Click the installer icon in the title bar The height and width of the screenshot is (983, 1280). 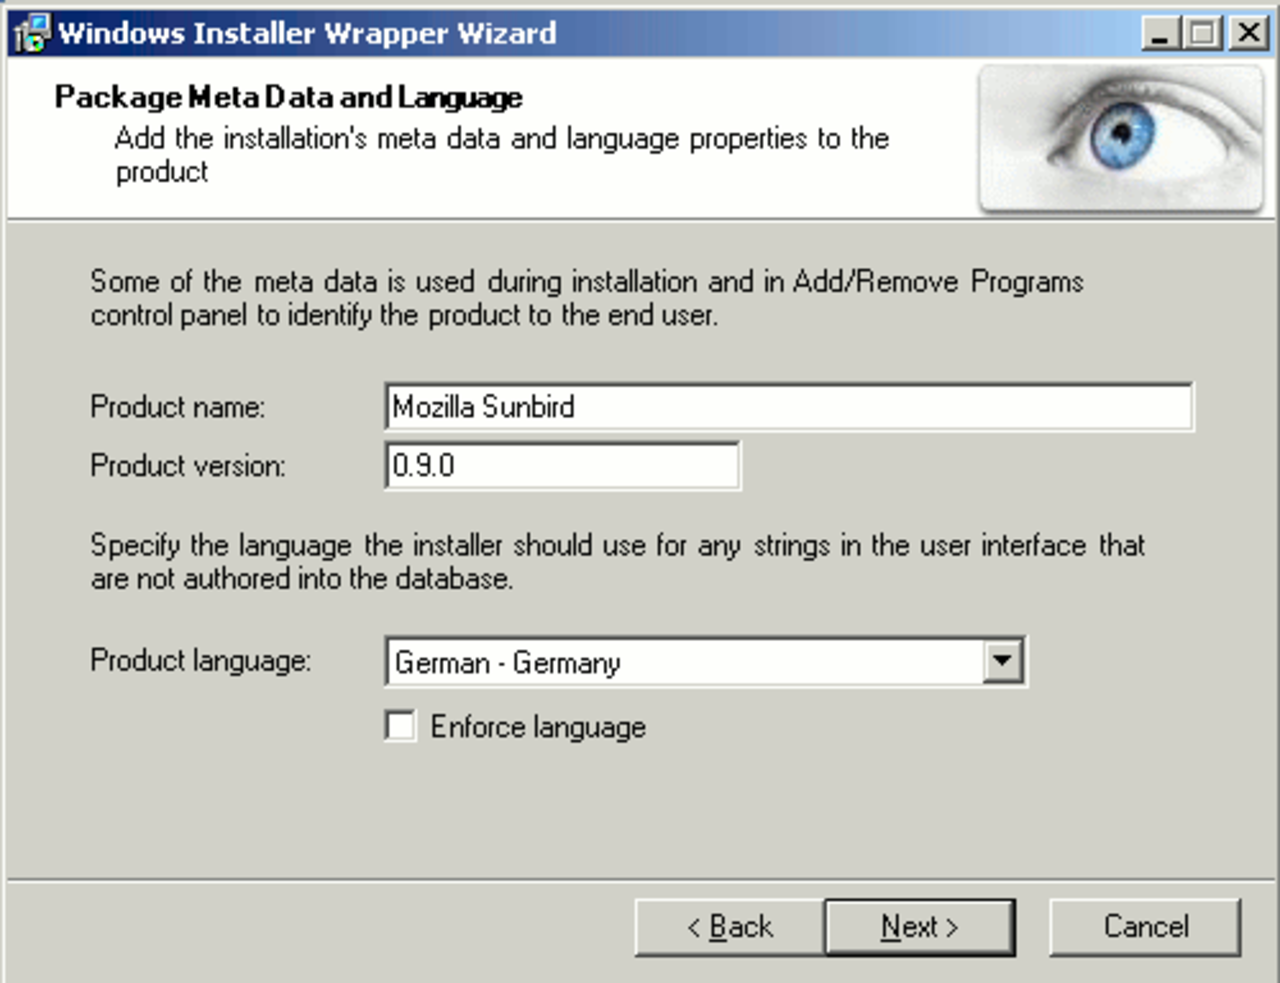coord(31,33)
